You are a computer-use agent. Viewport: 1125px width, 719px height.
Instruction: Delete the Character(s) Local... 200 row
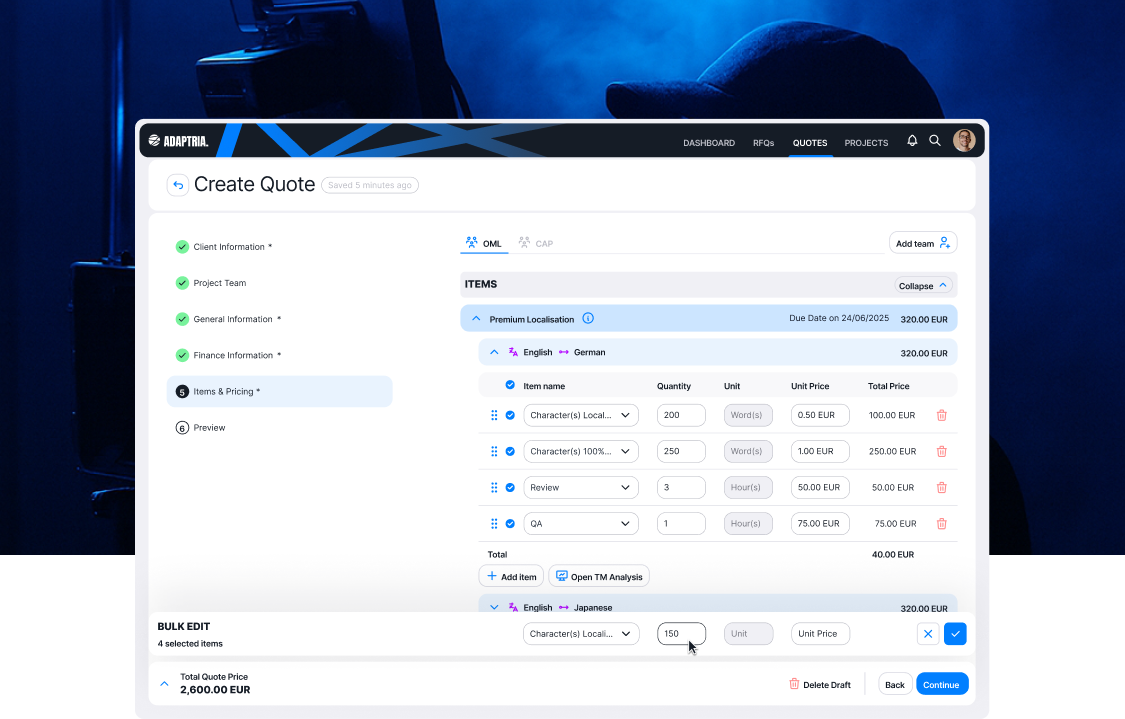click(x=942, y=415)
